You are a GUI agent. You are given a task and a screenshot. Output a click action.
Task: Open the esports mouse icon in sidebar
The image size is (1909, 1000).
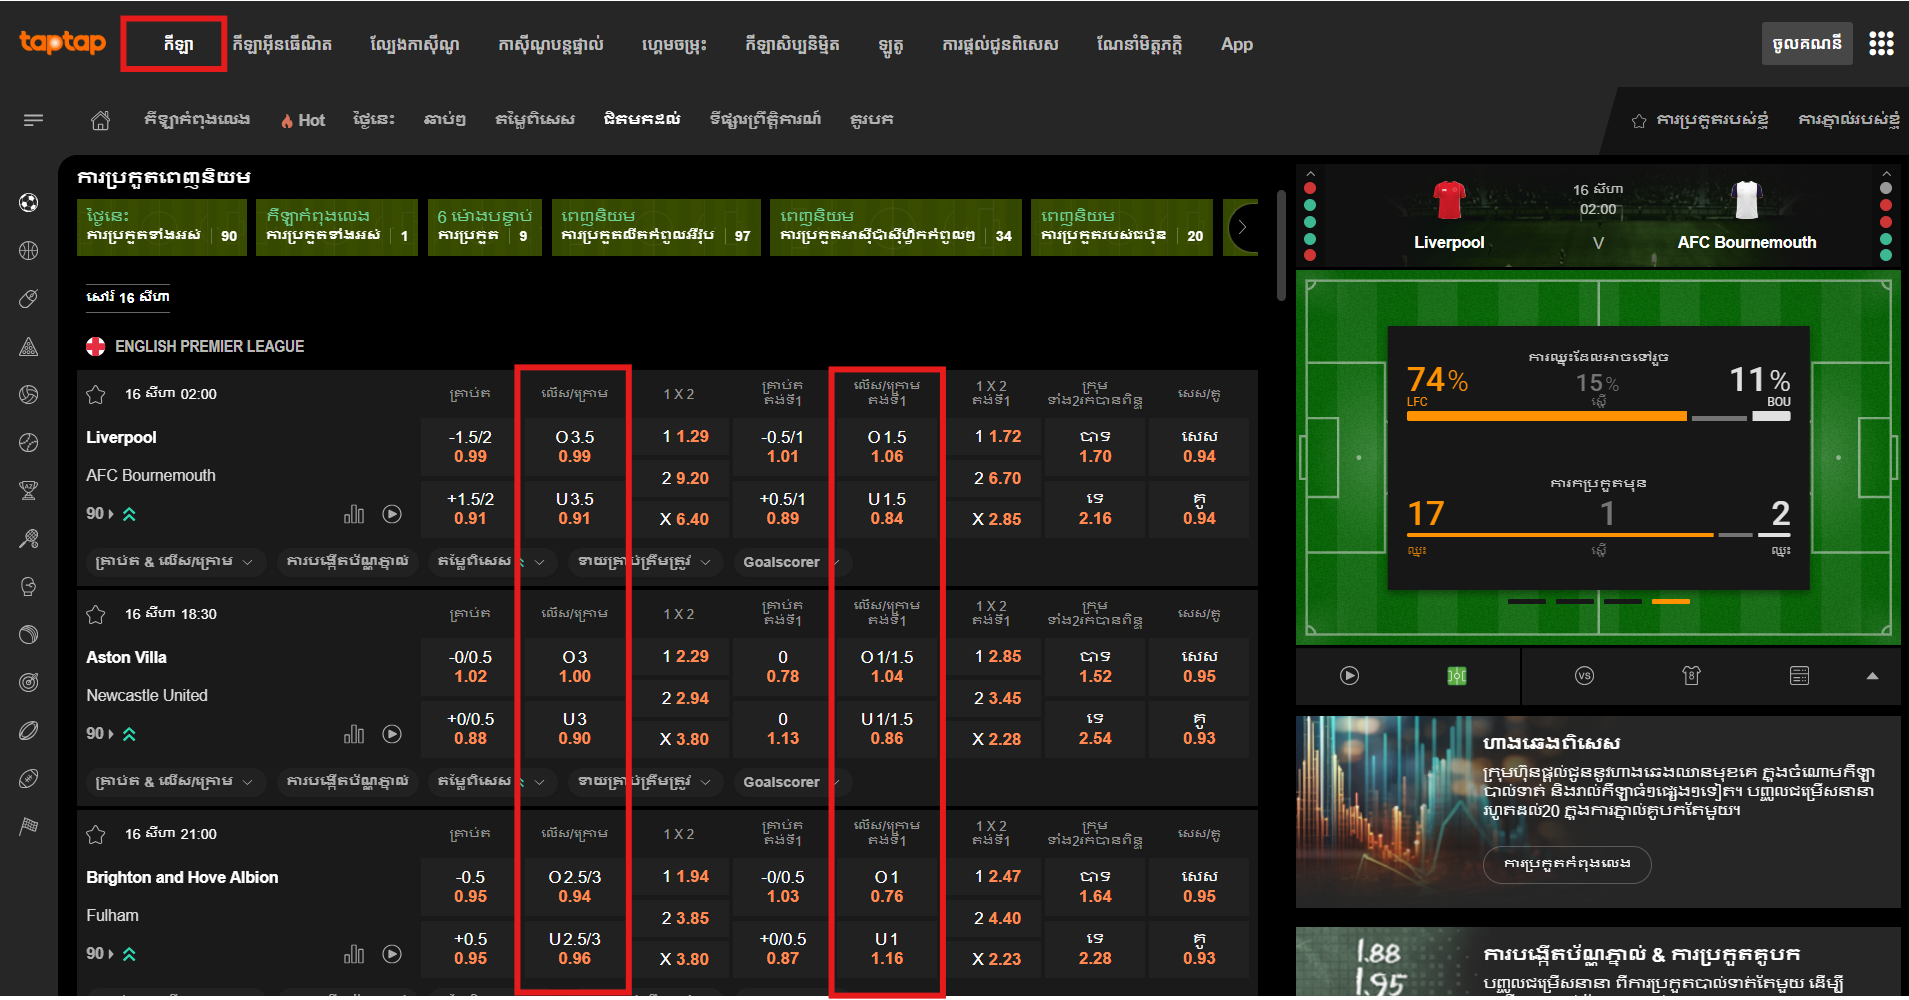tap(29, 299)
